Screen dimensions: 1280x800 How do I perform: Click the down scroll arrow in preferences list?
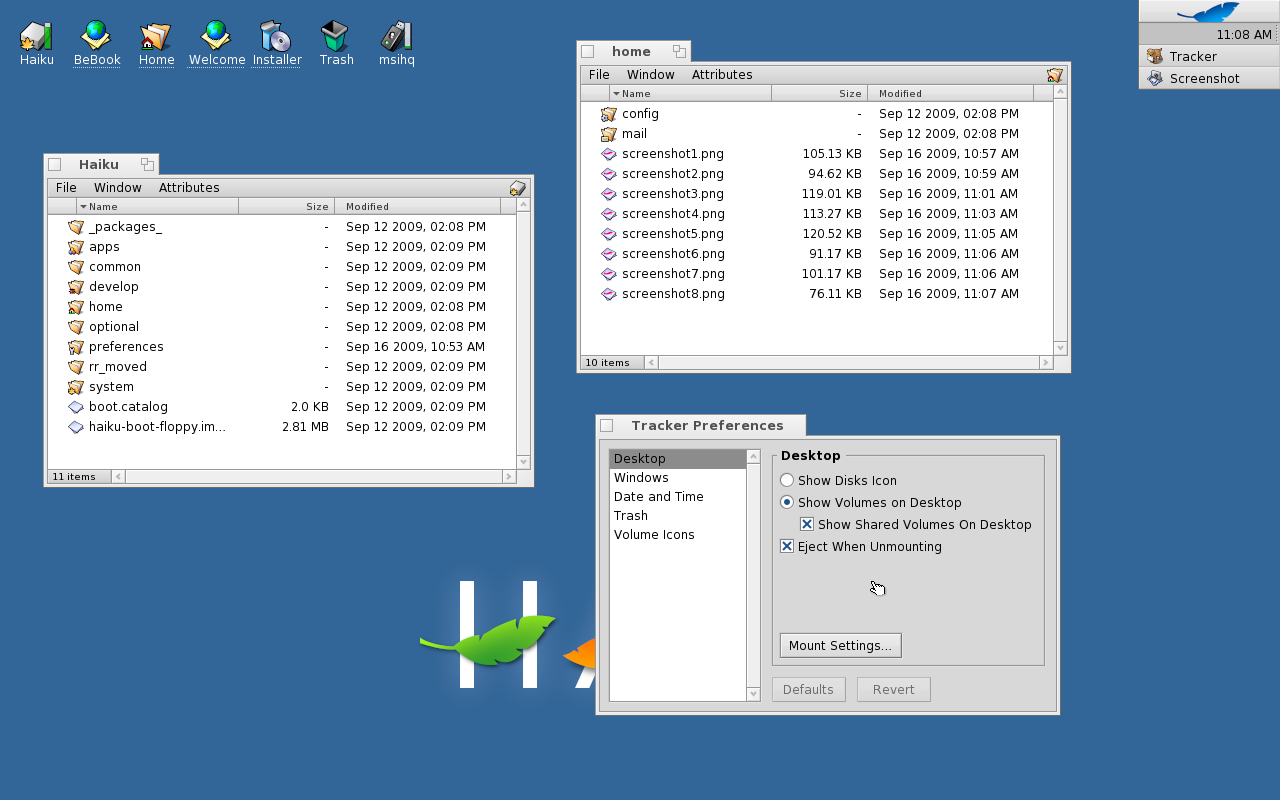click(753, 694)
